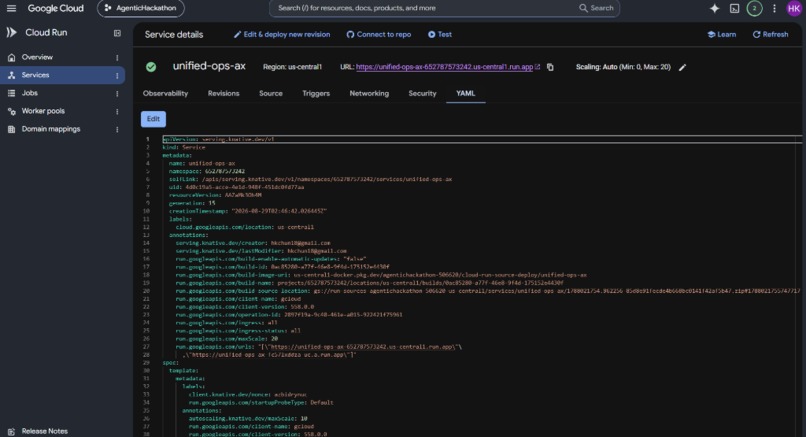Click the build-image-uri annotation line
The height and width of the screenshot is (437, 806).
381,275
